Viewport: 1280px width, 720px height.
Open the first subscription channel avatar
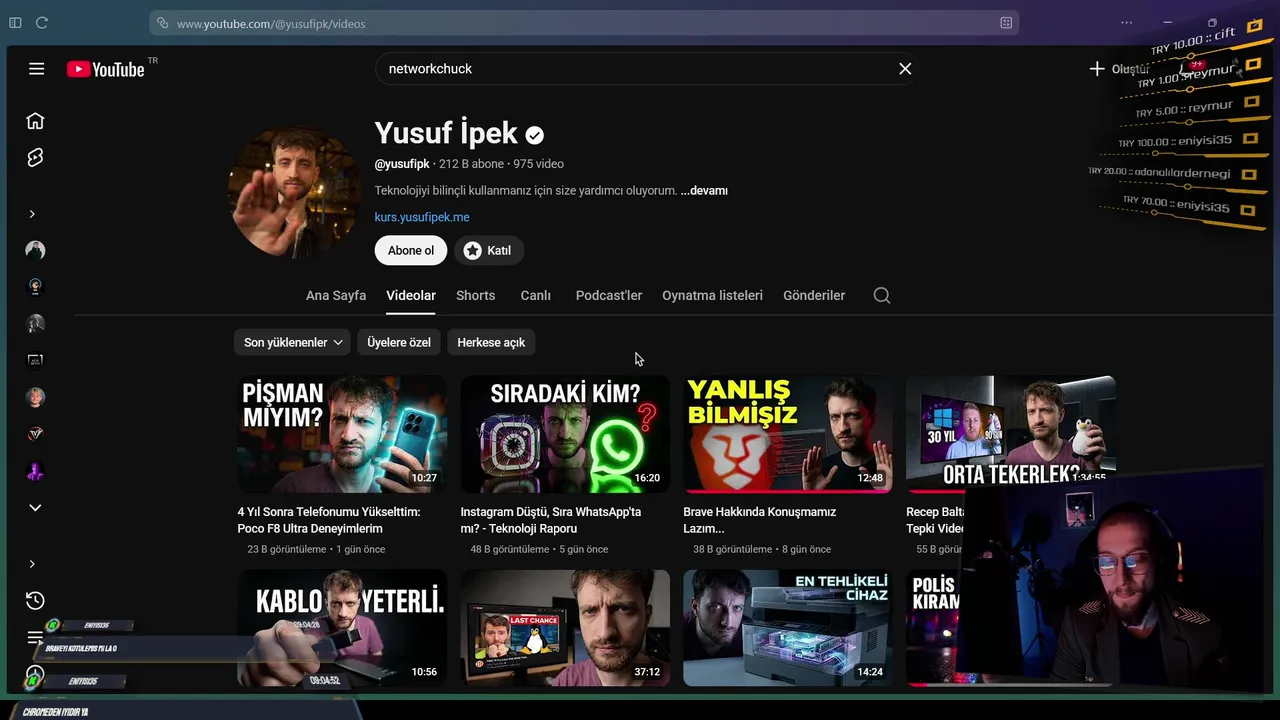[x=35, y=250]
